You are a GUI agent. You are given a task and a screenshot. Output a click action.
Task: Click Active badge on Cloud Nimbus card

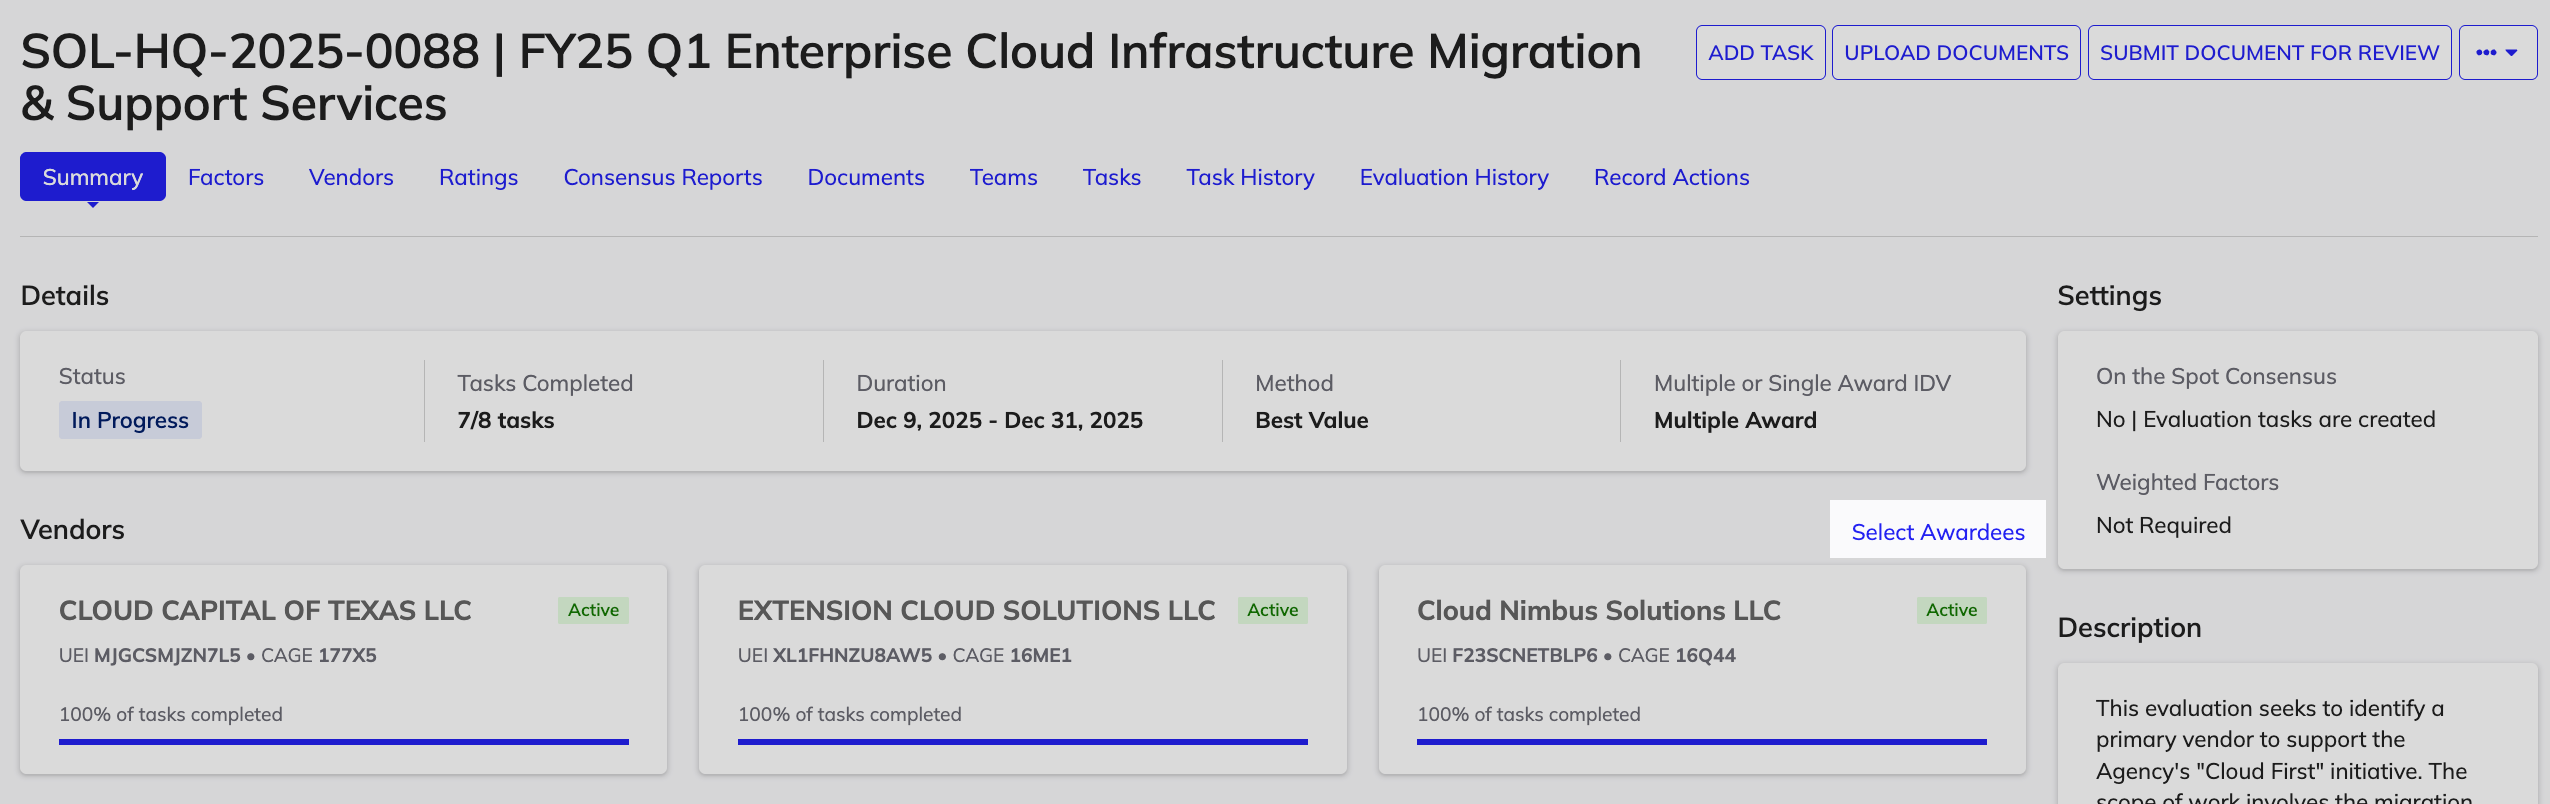click(1951, 610)
